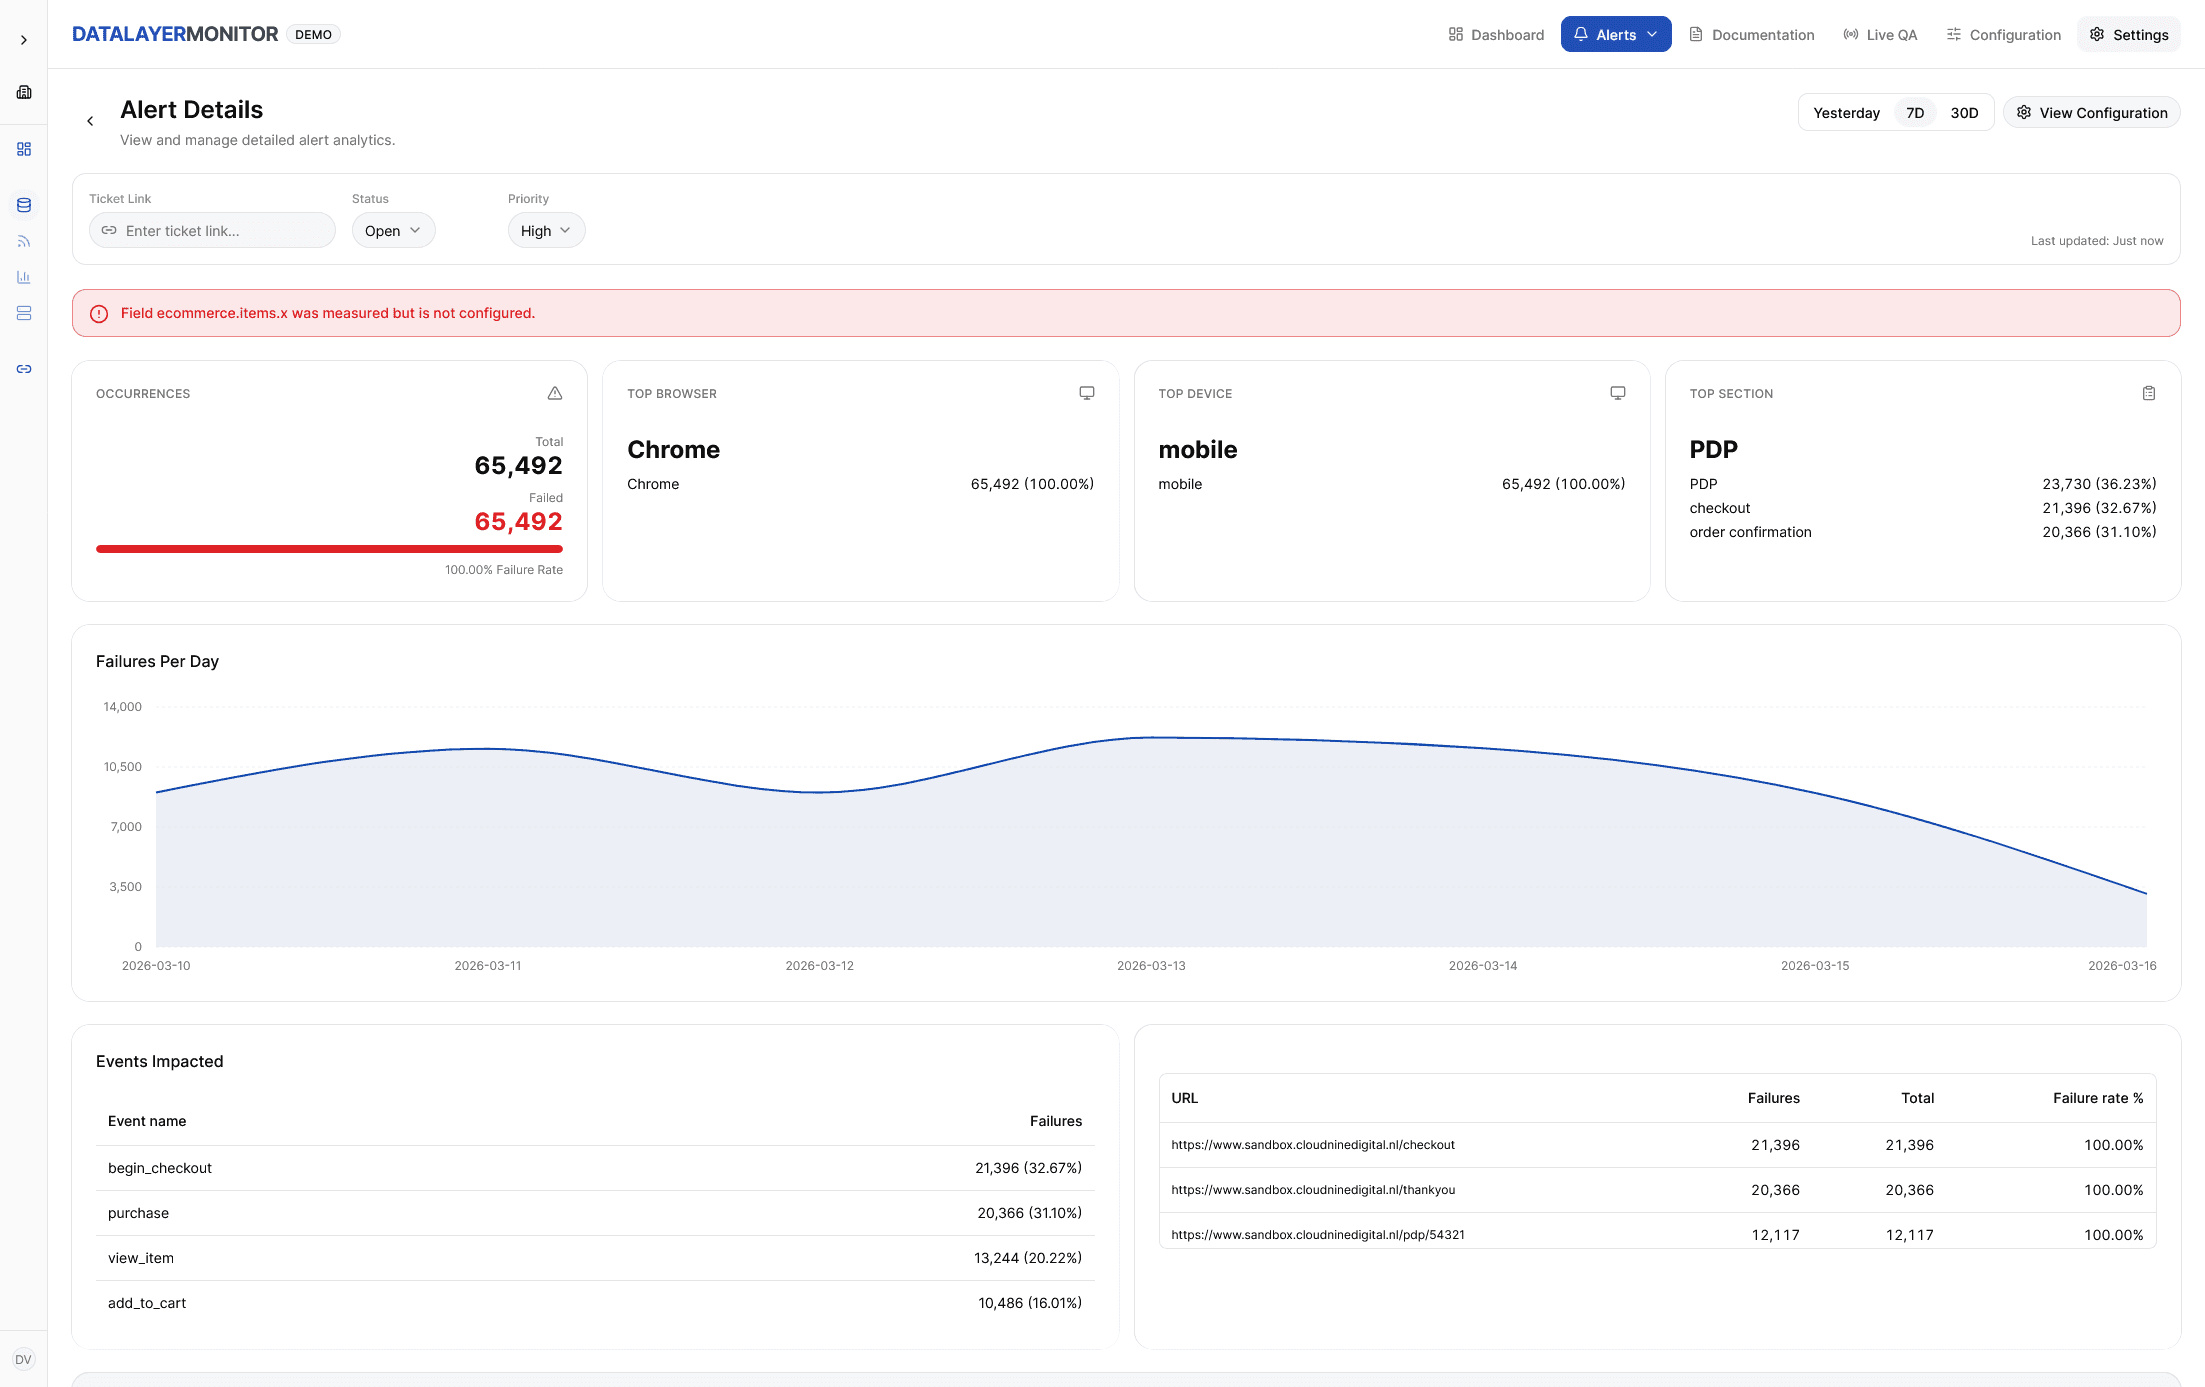The width and height of the screenshot is (2205, 1387).
Task: Open the Status dropdown set to Open
Action: pos(393,230)
